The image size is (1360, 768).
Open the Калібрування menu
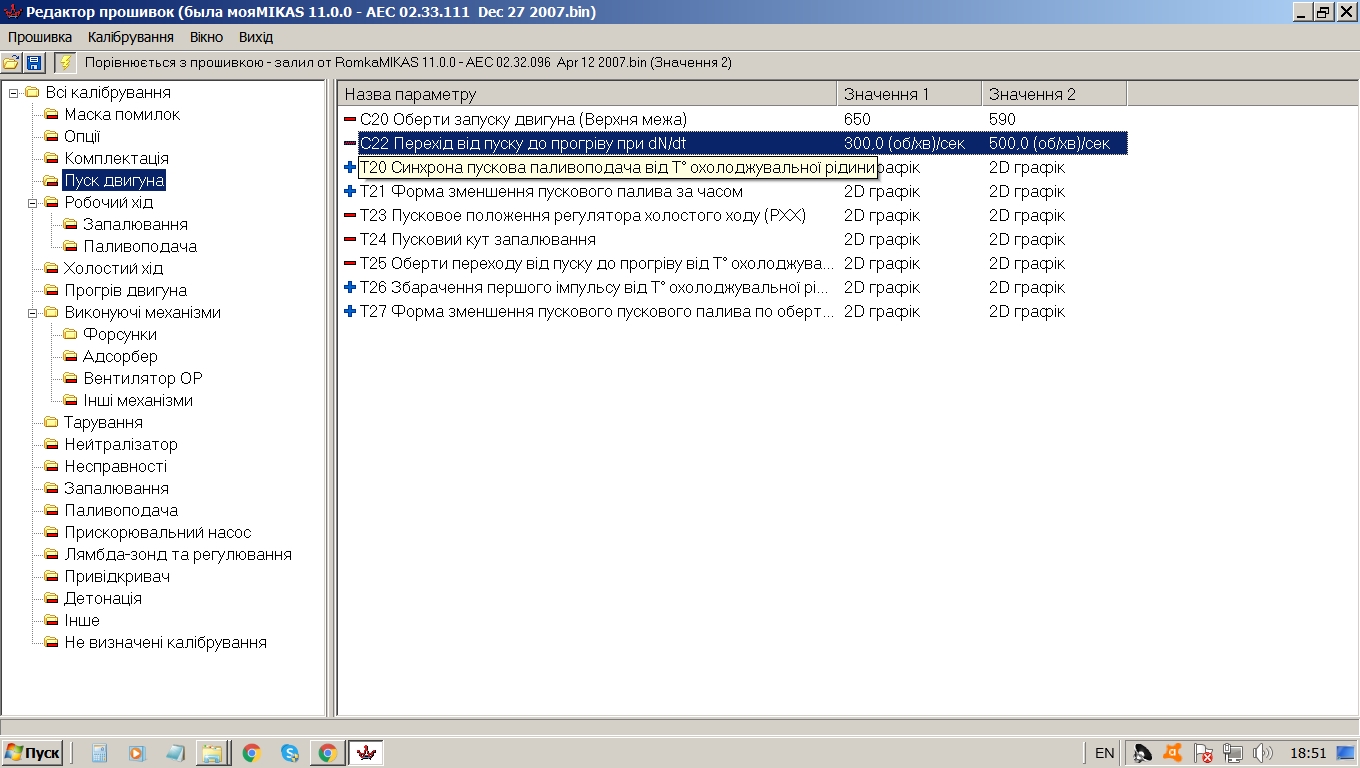[131, 37]
